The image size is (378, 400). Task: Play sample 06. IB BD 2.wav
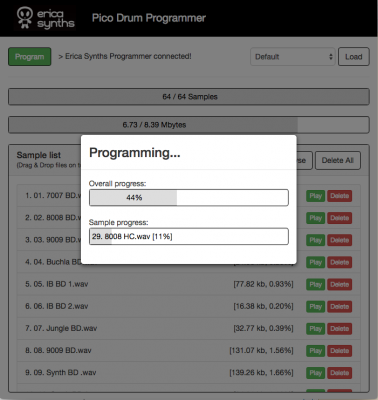(x=315, y=306)
